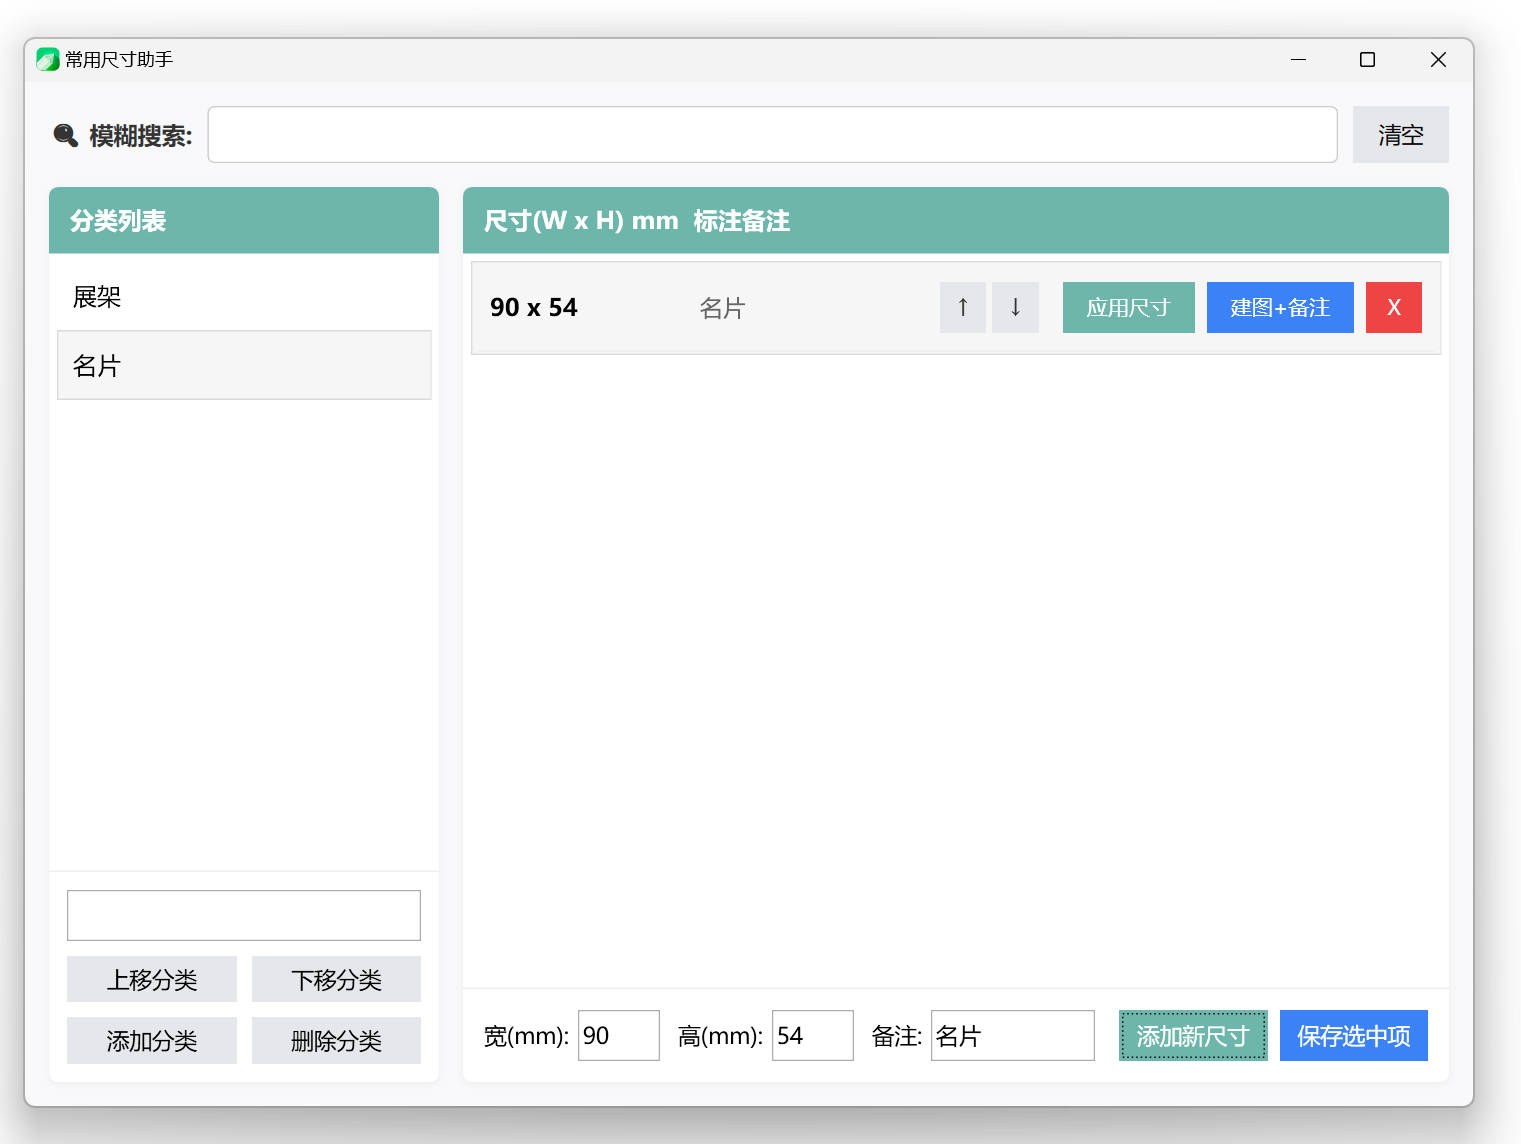This screenshot has height=1144, width=1521.
Task: Select the 名片 category in the list
Action: click(244, 365)
